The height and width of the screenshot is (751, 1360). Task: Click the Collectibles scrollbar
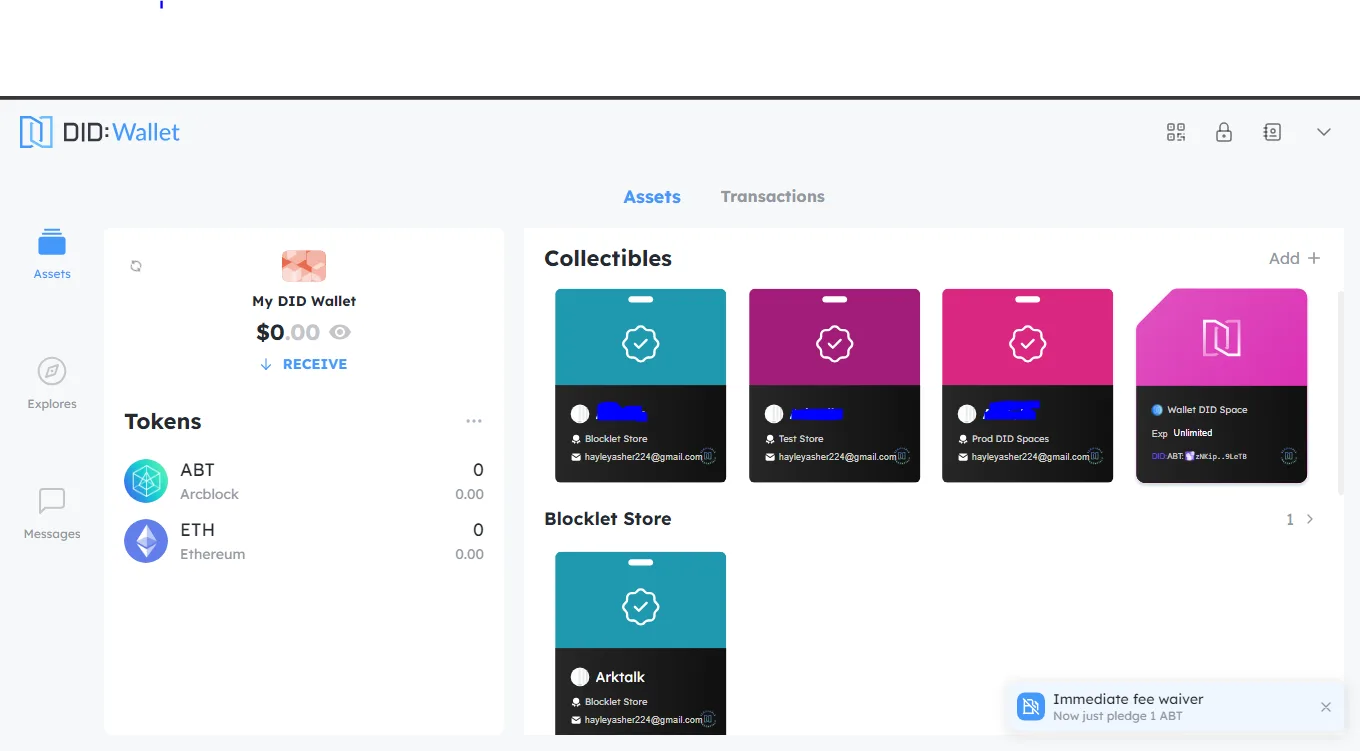pos(1340,392)
